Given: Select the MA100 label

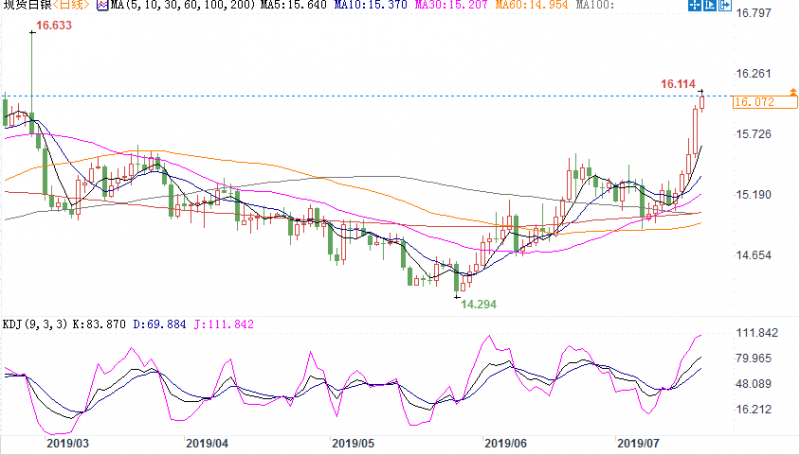Looking at the screenshot, I should point(595,5).
